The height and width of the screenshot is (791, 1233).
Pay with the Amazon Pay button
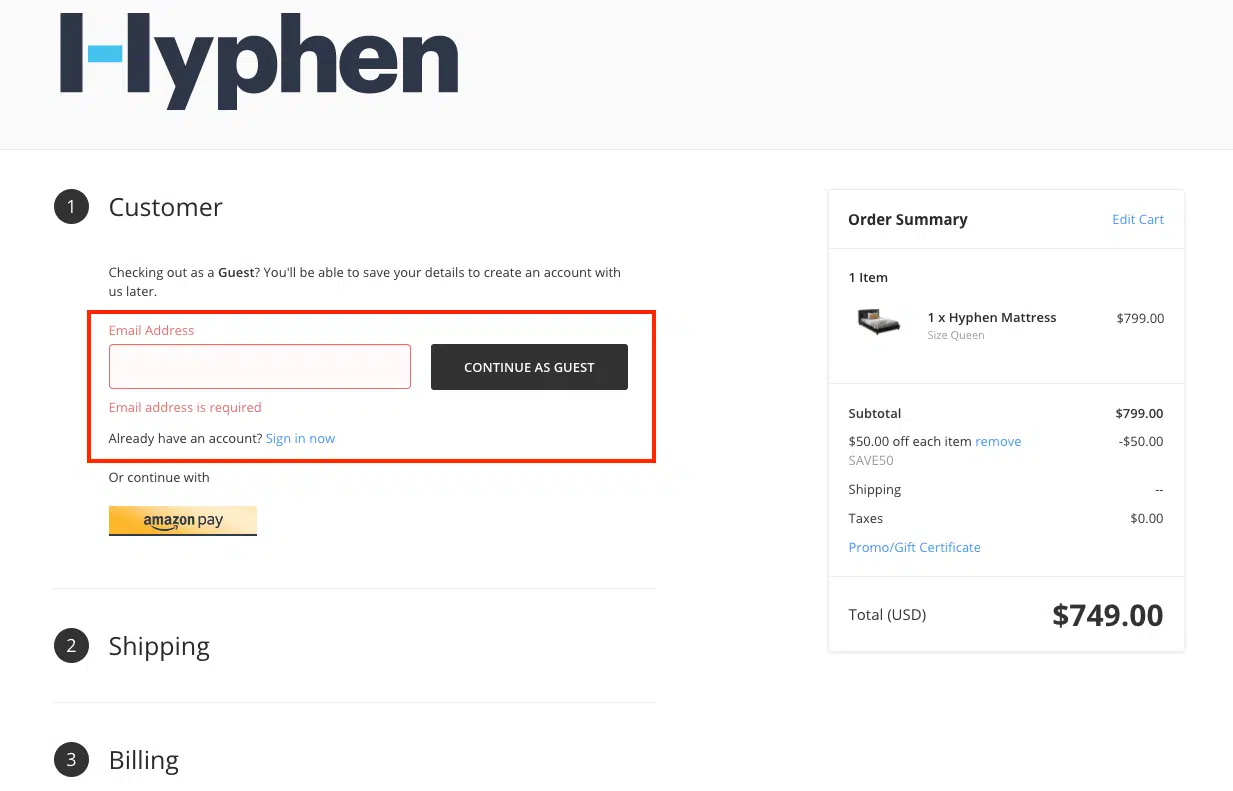pos(183,520)
